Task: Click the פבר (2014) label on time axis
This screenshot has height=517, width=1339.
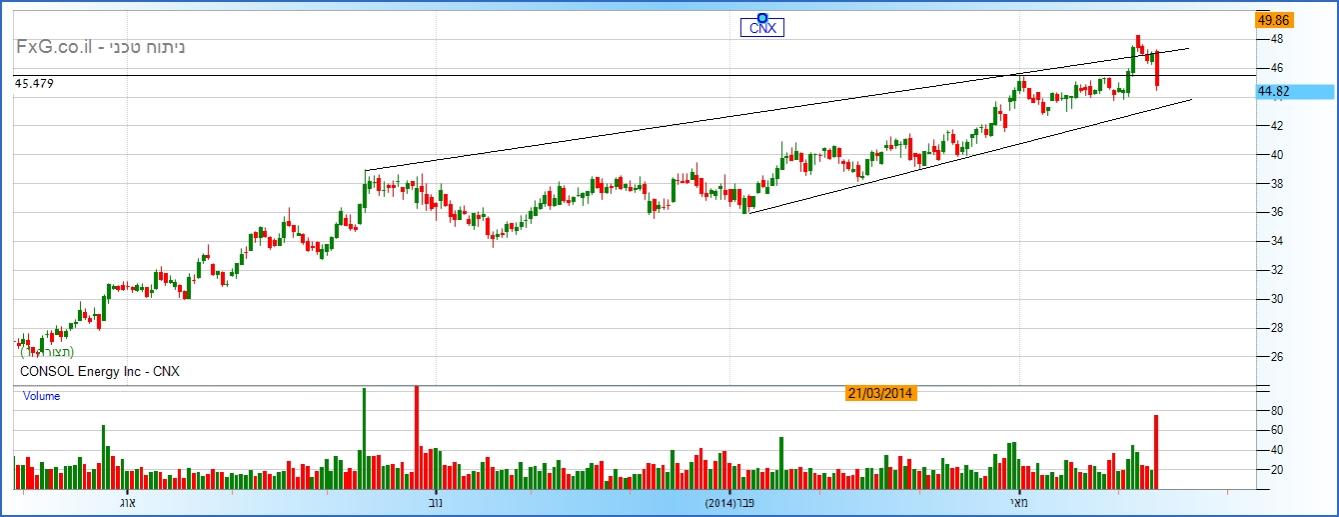Action: click(732, 501)
